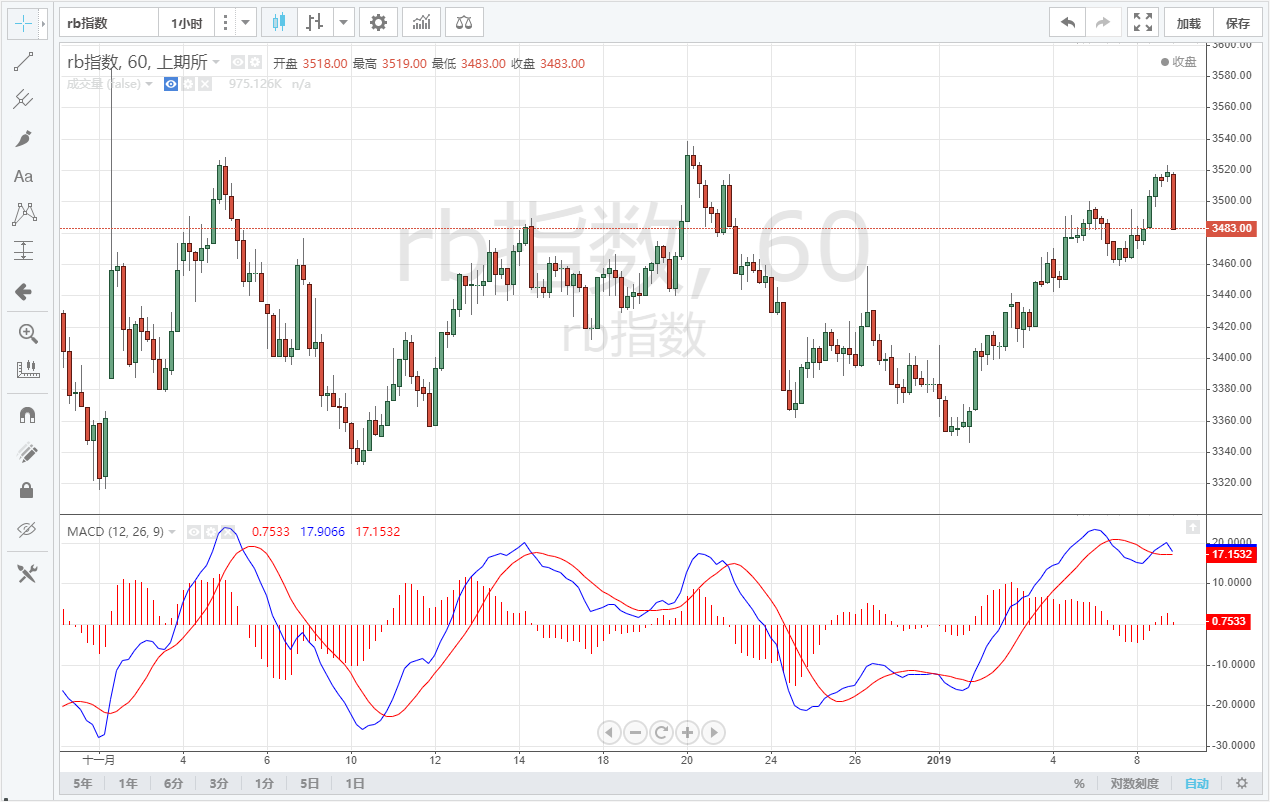The width and height of the screenshot is (1270, 802).
Task: Select the 1年 time range
Action: 127,784
